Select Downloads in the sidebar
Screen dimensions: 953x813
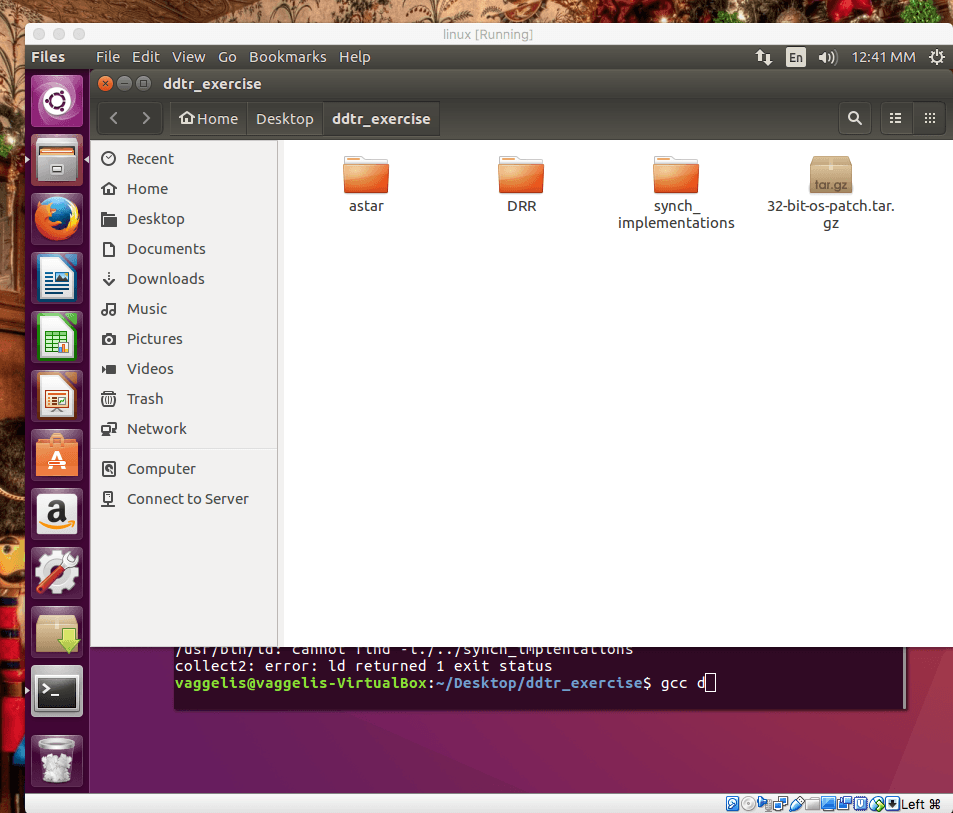[165, 279]
